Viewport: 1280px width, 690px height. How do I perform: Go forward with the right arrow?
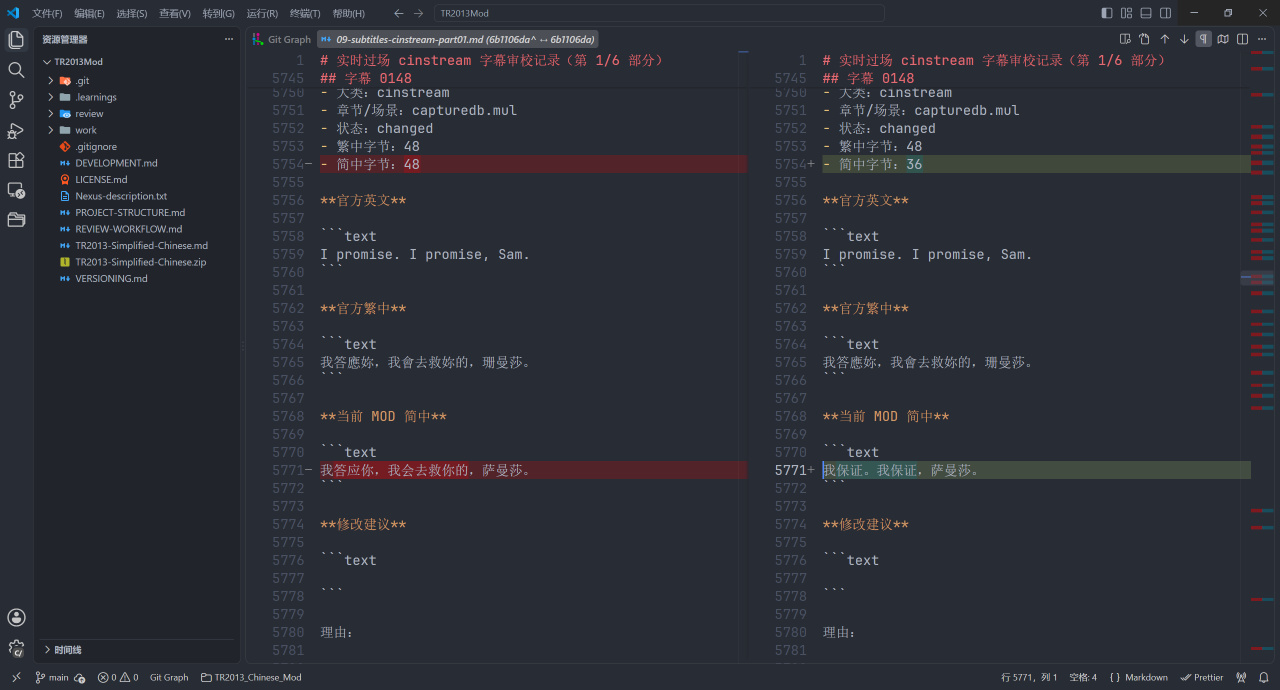tap(418, 13)
